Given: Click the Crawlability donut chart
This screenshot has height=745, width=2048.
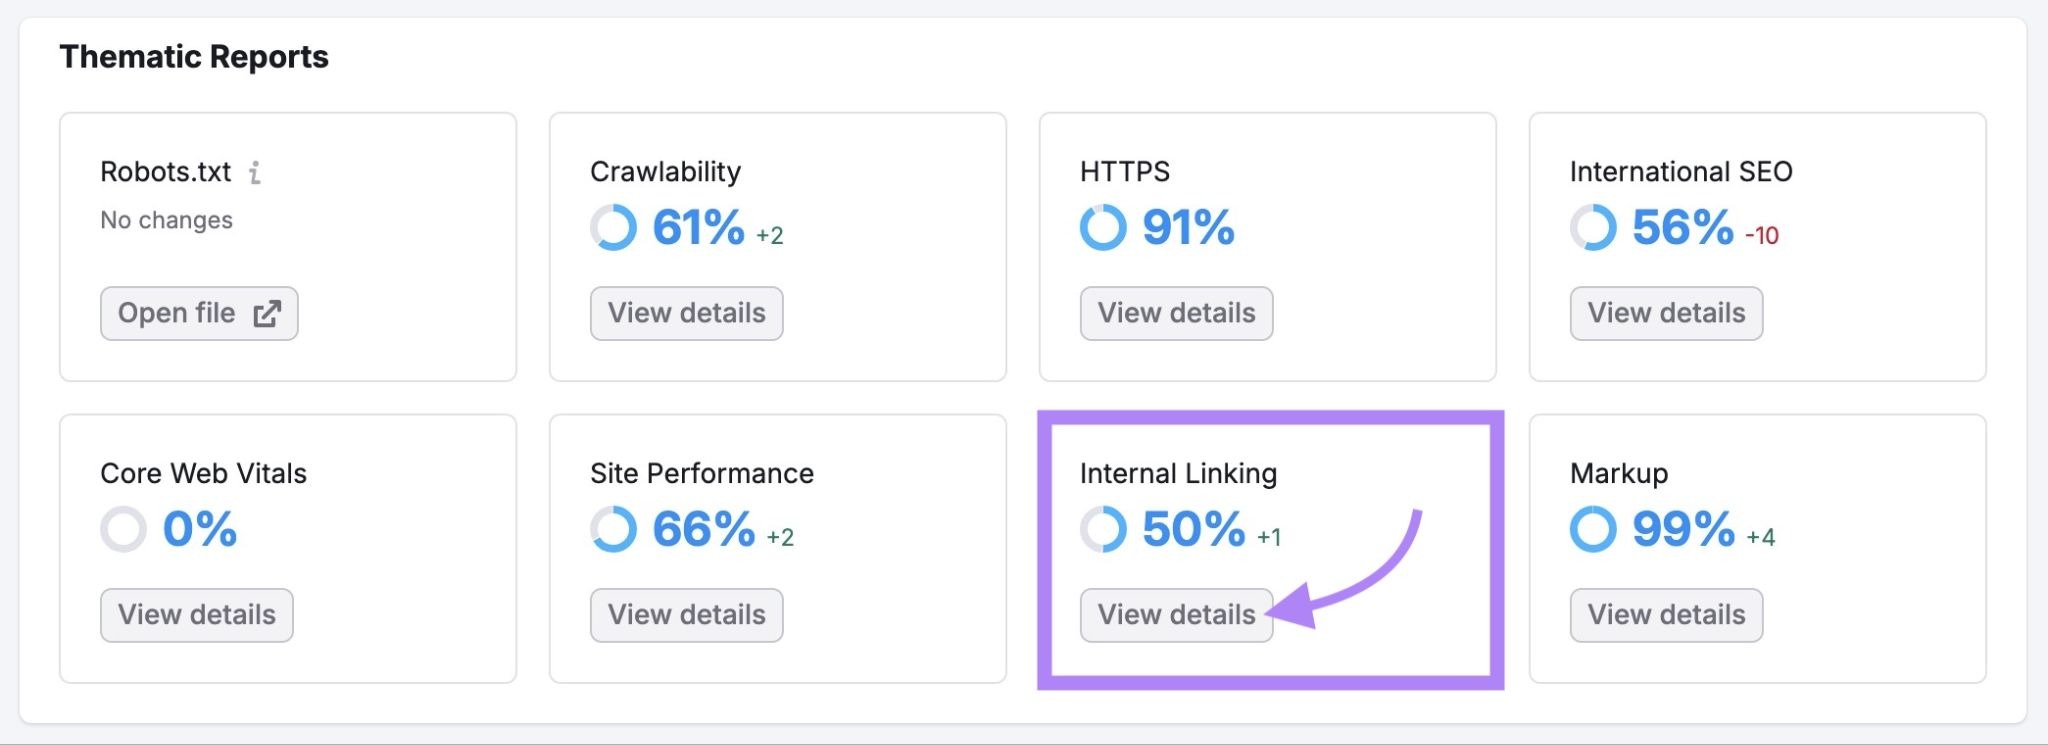Looking at the screenshot, I should (614, 231).
